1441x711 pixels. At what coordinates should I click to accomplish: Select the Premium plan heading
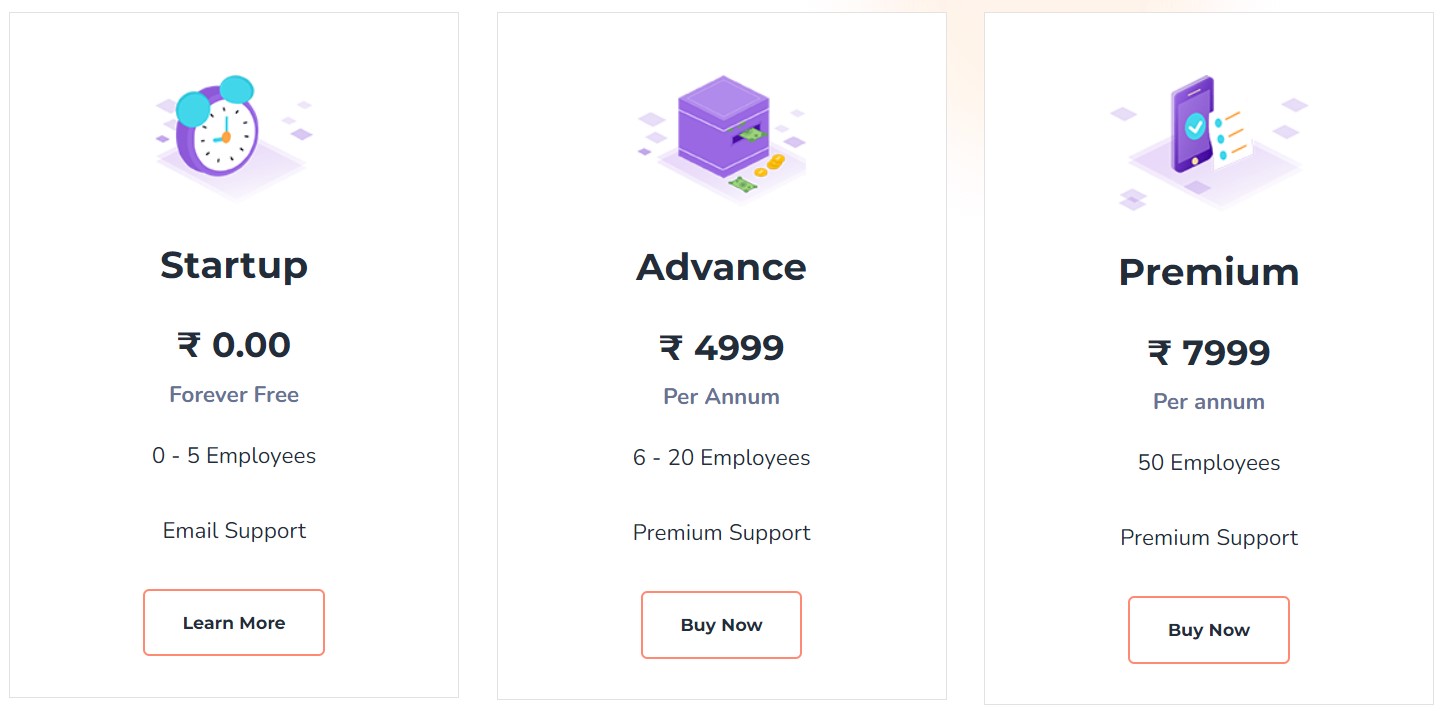click(x=1208, y=272)
